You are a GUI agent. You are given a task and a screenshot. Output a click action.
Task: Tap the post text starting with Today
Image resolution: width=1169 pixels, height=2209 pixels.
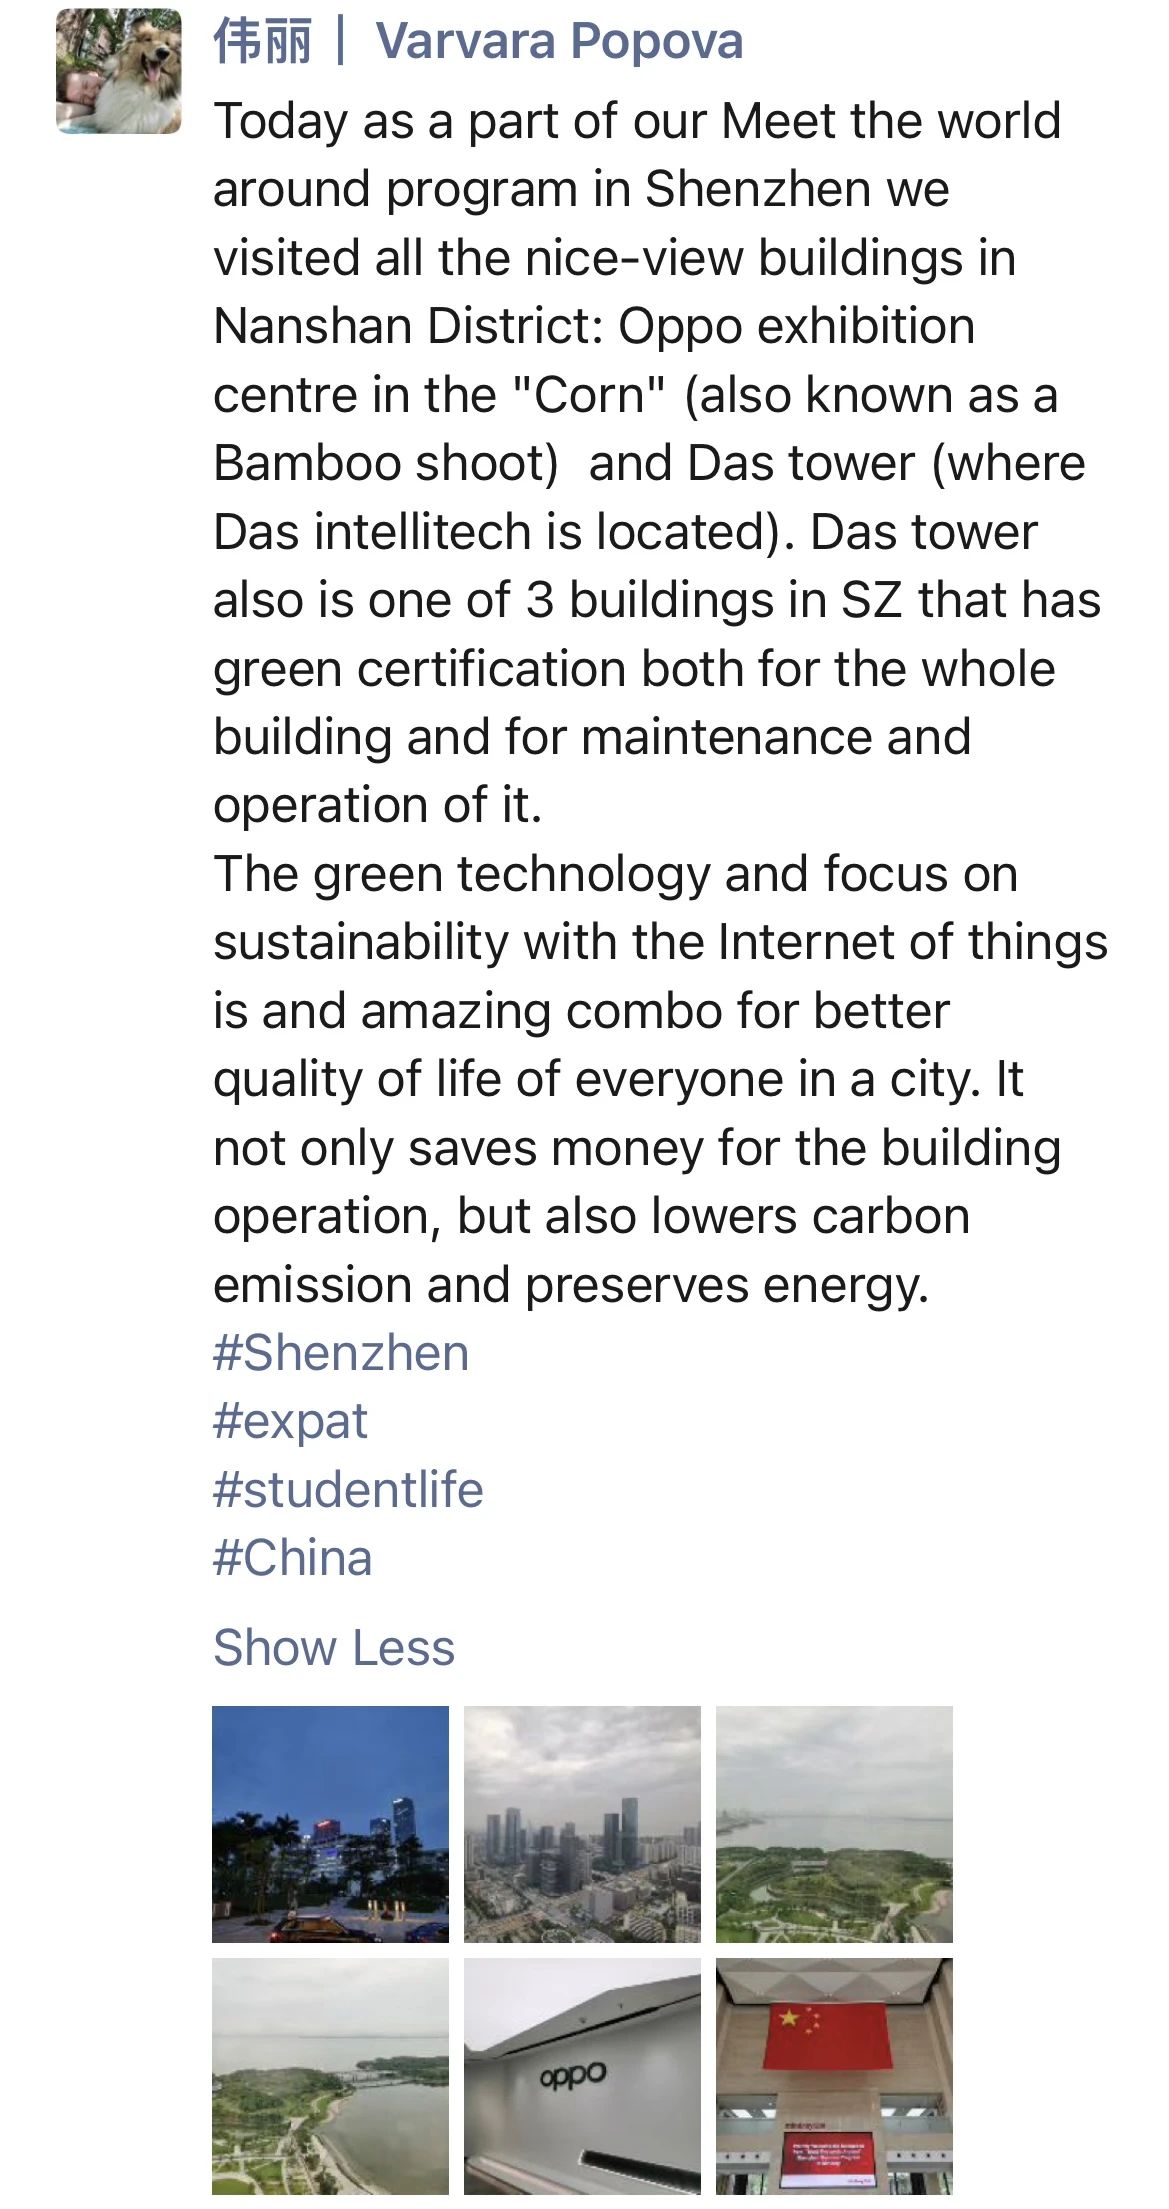[660, 463]
